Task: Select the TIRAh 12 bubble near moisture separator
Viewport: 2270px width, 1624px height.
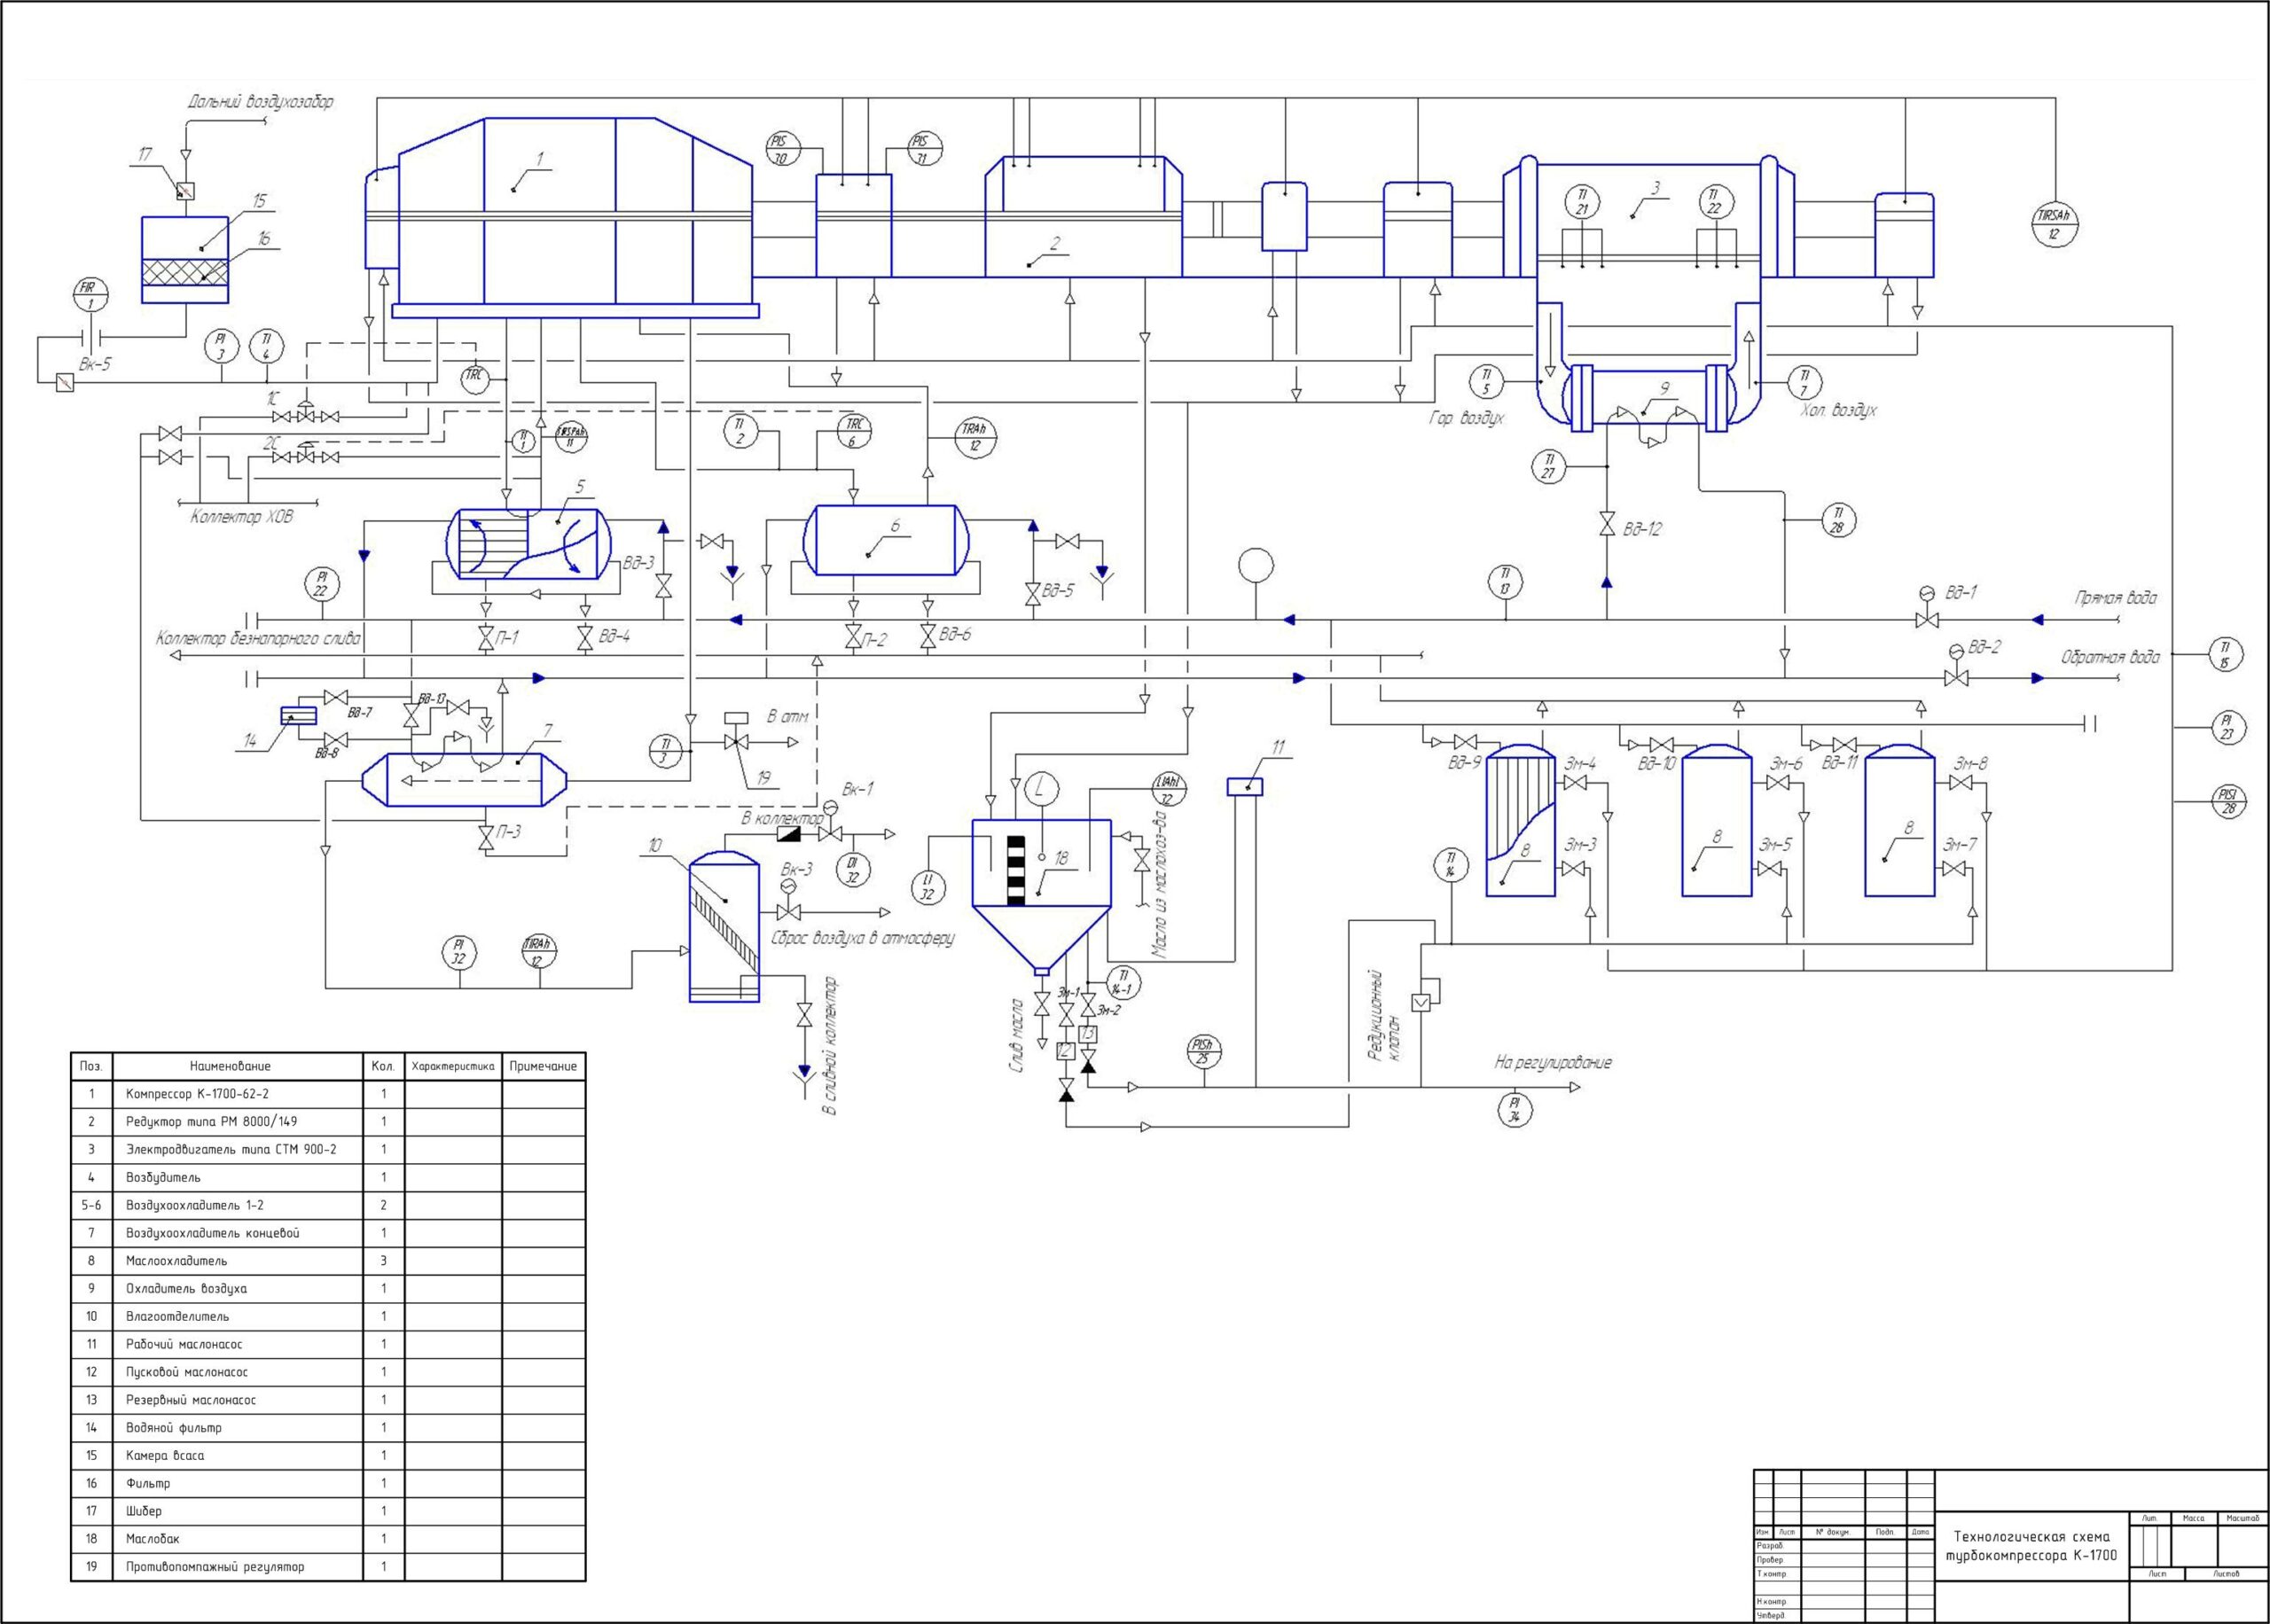Action: click(x=538, y=952)
